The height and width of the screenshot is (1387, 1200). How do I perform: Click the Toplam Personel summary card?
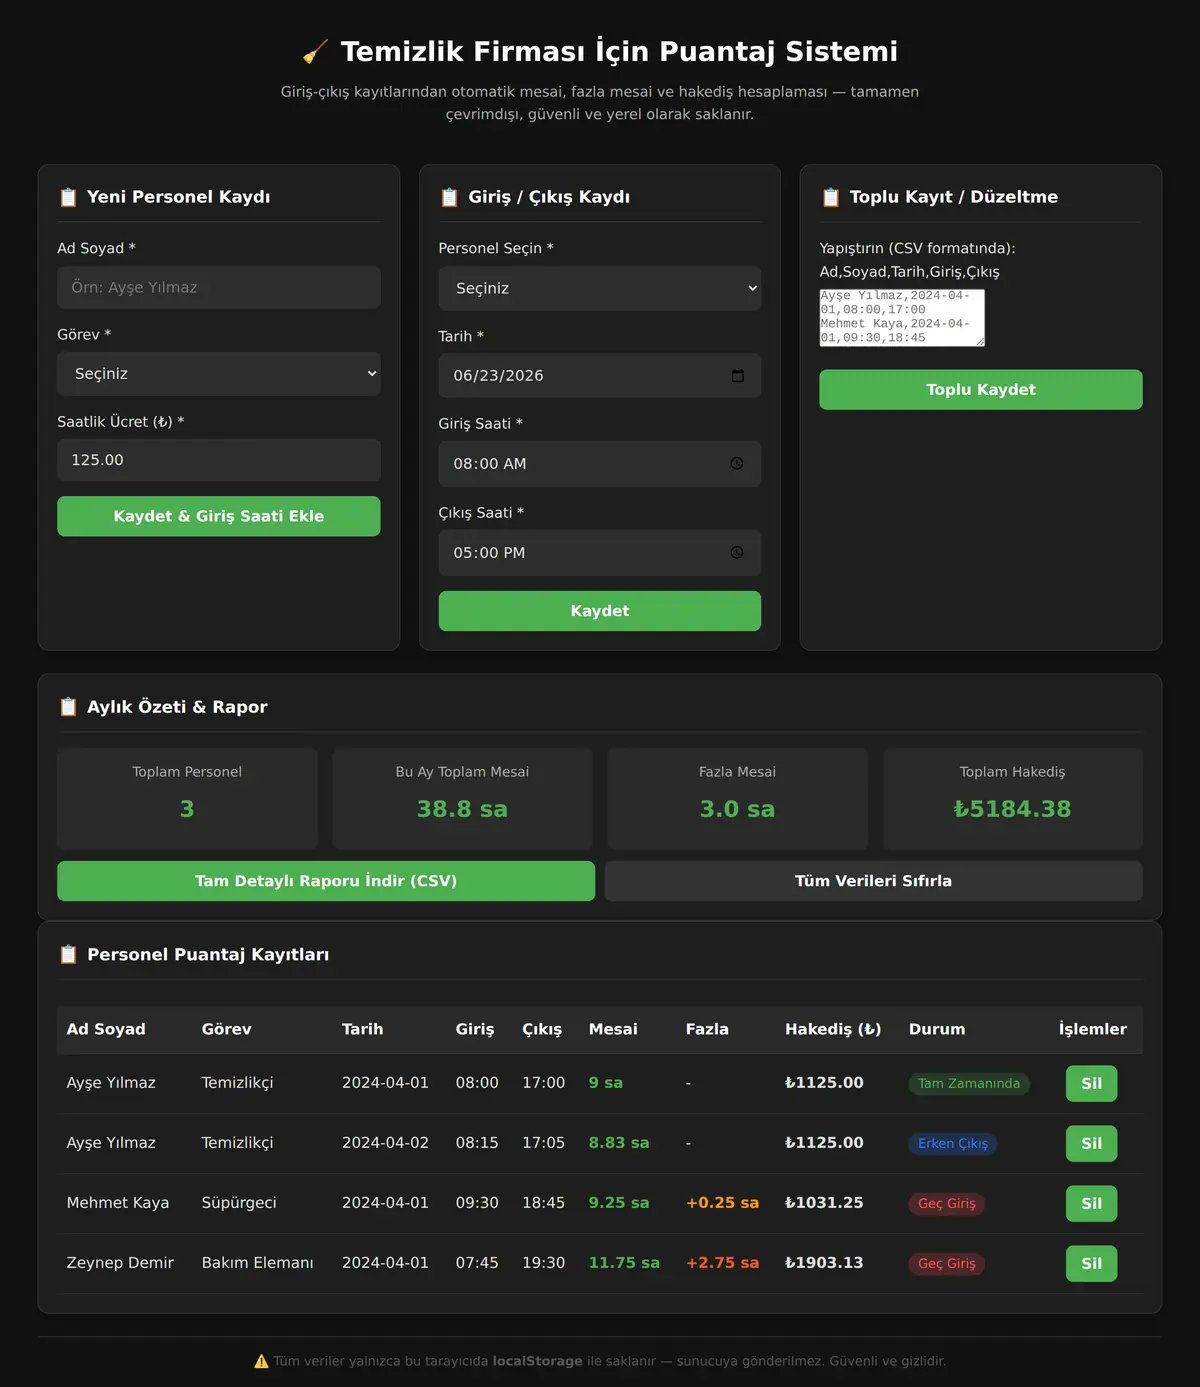tap(187, 799)
